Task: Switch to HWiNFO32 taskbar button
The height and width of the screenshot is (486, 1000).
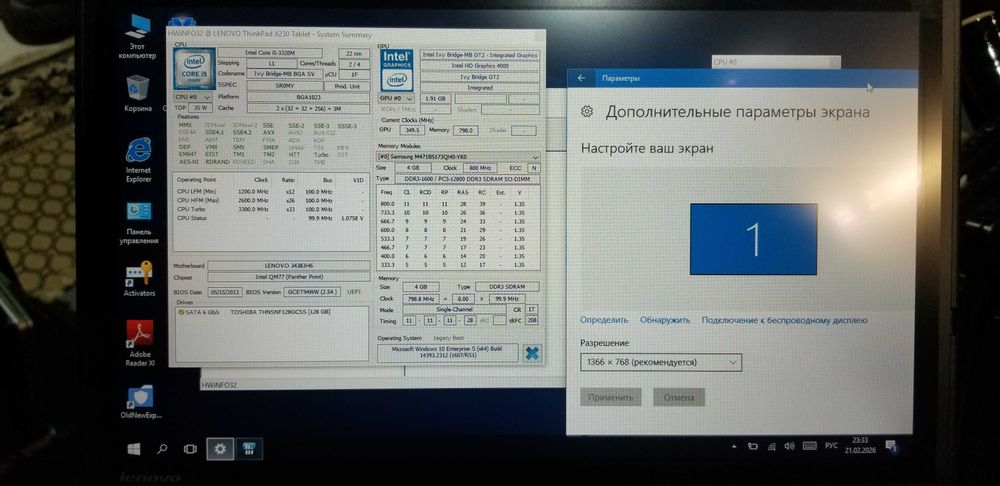Action: (x=249, y=449)
